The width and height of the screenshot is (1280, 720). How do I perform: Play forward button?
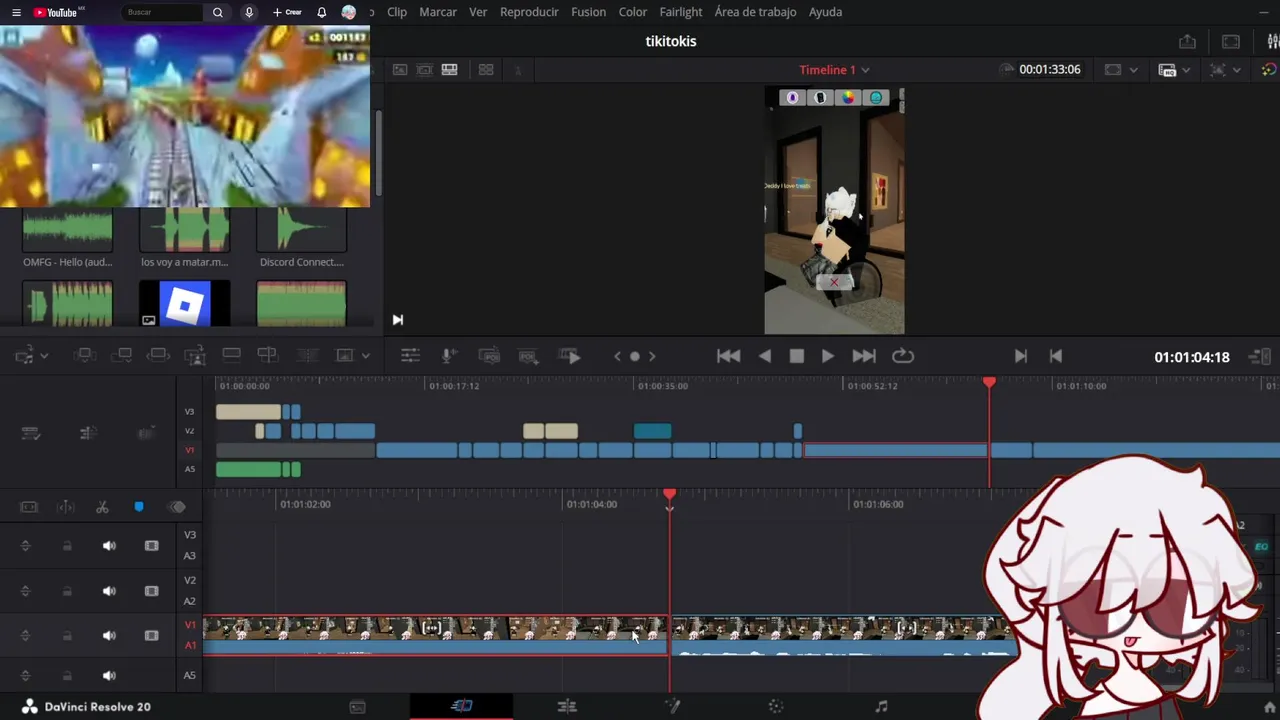828,356
